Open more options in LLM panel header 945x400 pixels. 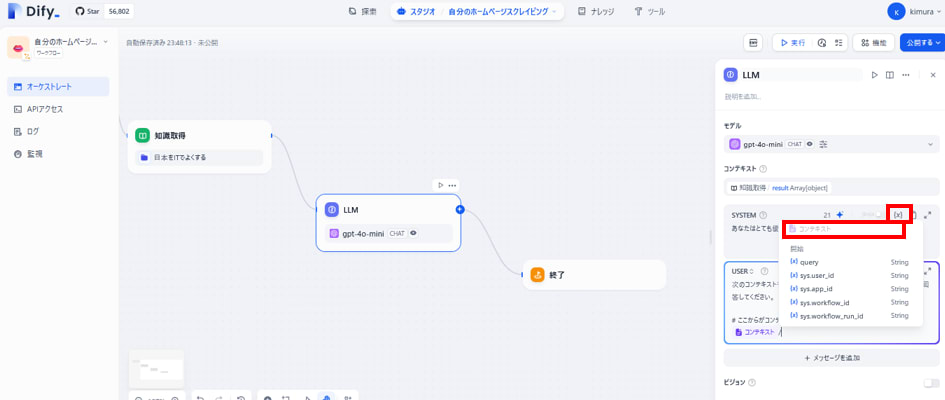(x=905, y=75)
